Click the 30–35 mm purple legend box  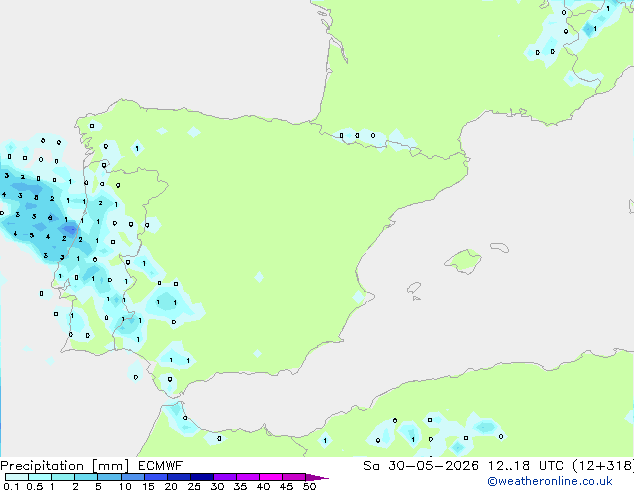click(224, 477)
